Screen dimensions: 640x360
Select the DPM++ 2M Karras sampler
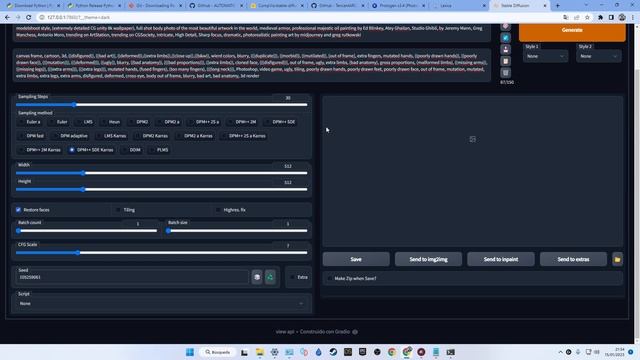(40, 150)
